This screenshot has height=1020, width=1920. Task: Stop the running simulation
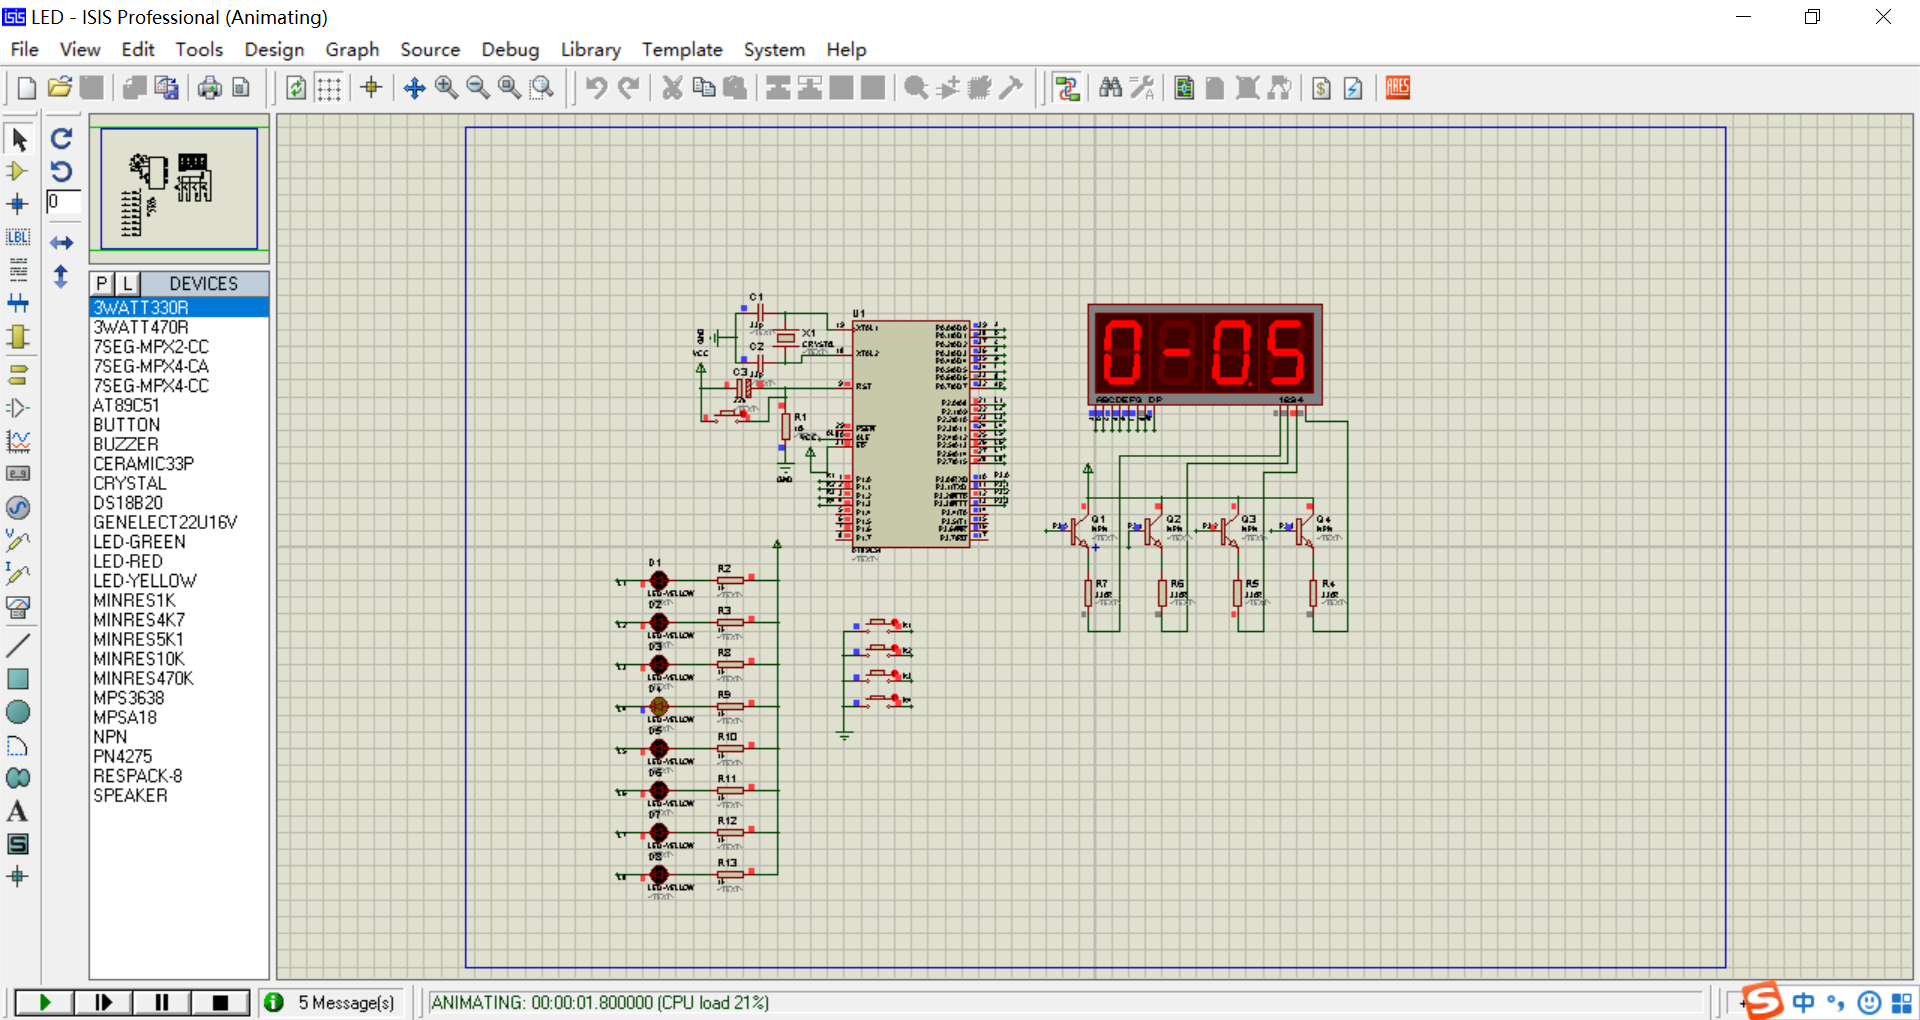tap(220, 1002)
